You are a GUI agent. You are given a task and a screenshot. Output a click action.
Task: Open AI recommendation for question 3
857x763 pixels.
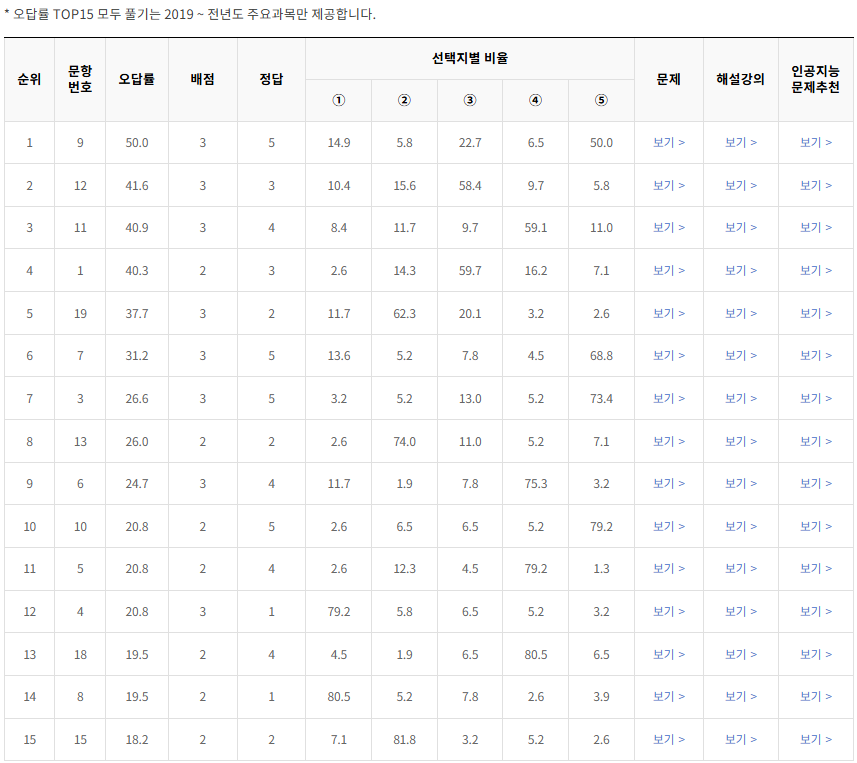[816, 398]
